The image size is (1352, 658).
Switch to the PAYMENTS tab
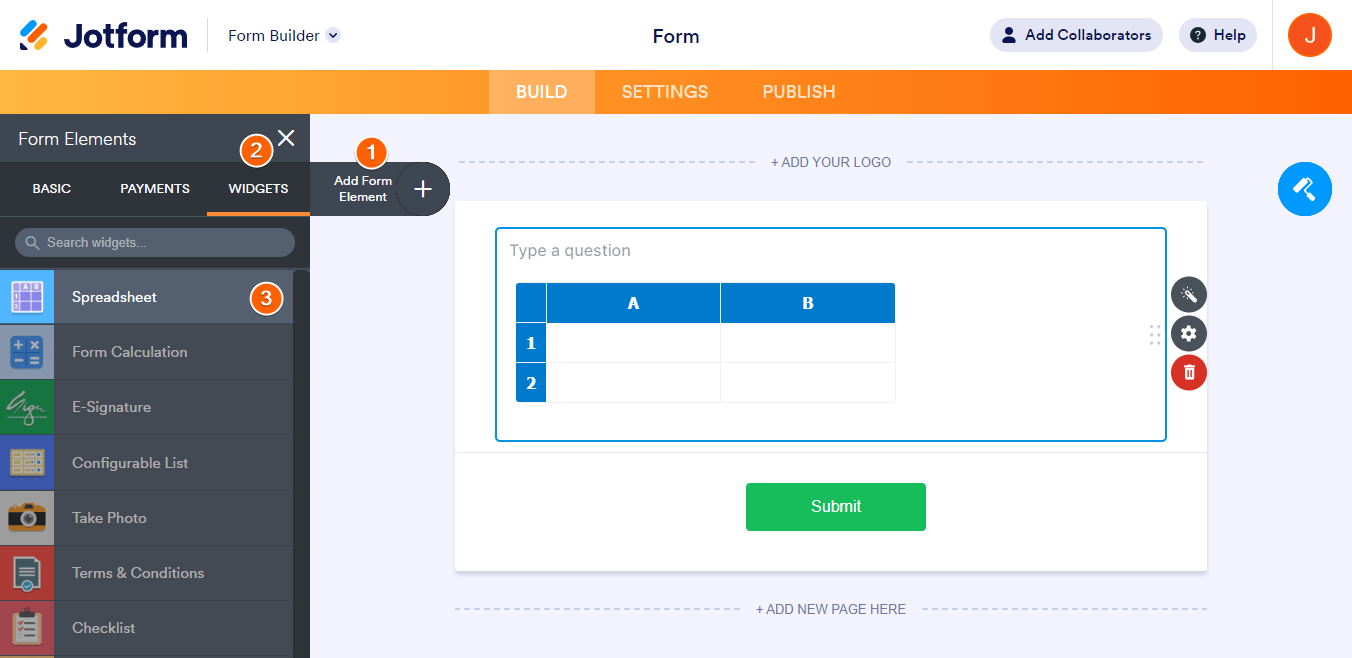(x=155, y=188)
